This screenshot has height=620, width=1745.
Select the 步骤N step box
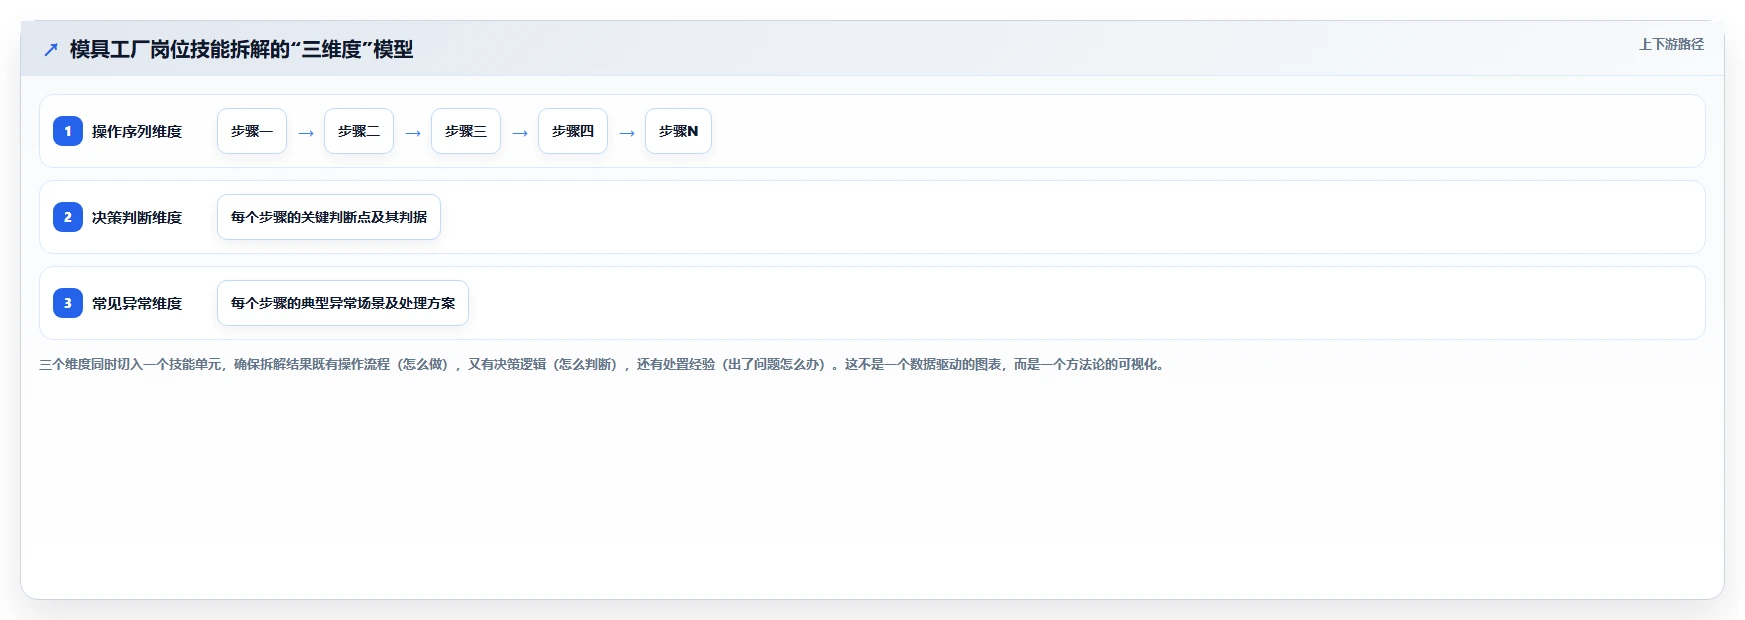coord(678,131)
